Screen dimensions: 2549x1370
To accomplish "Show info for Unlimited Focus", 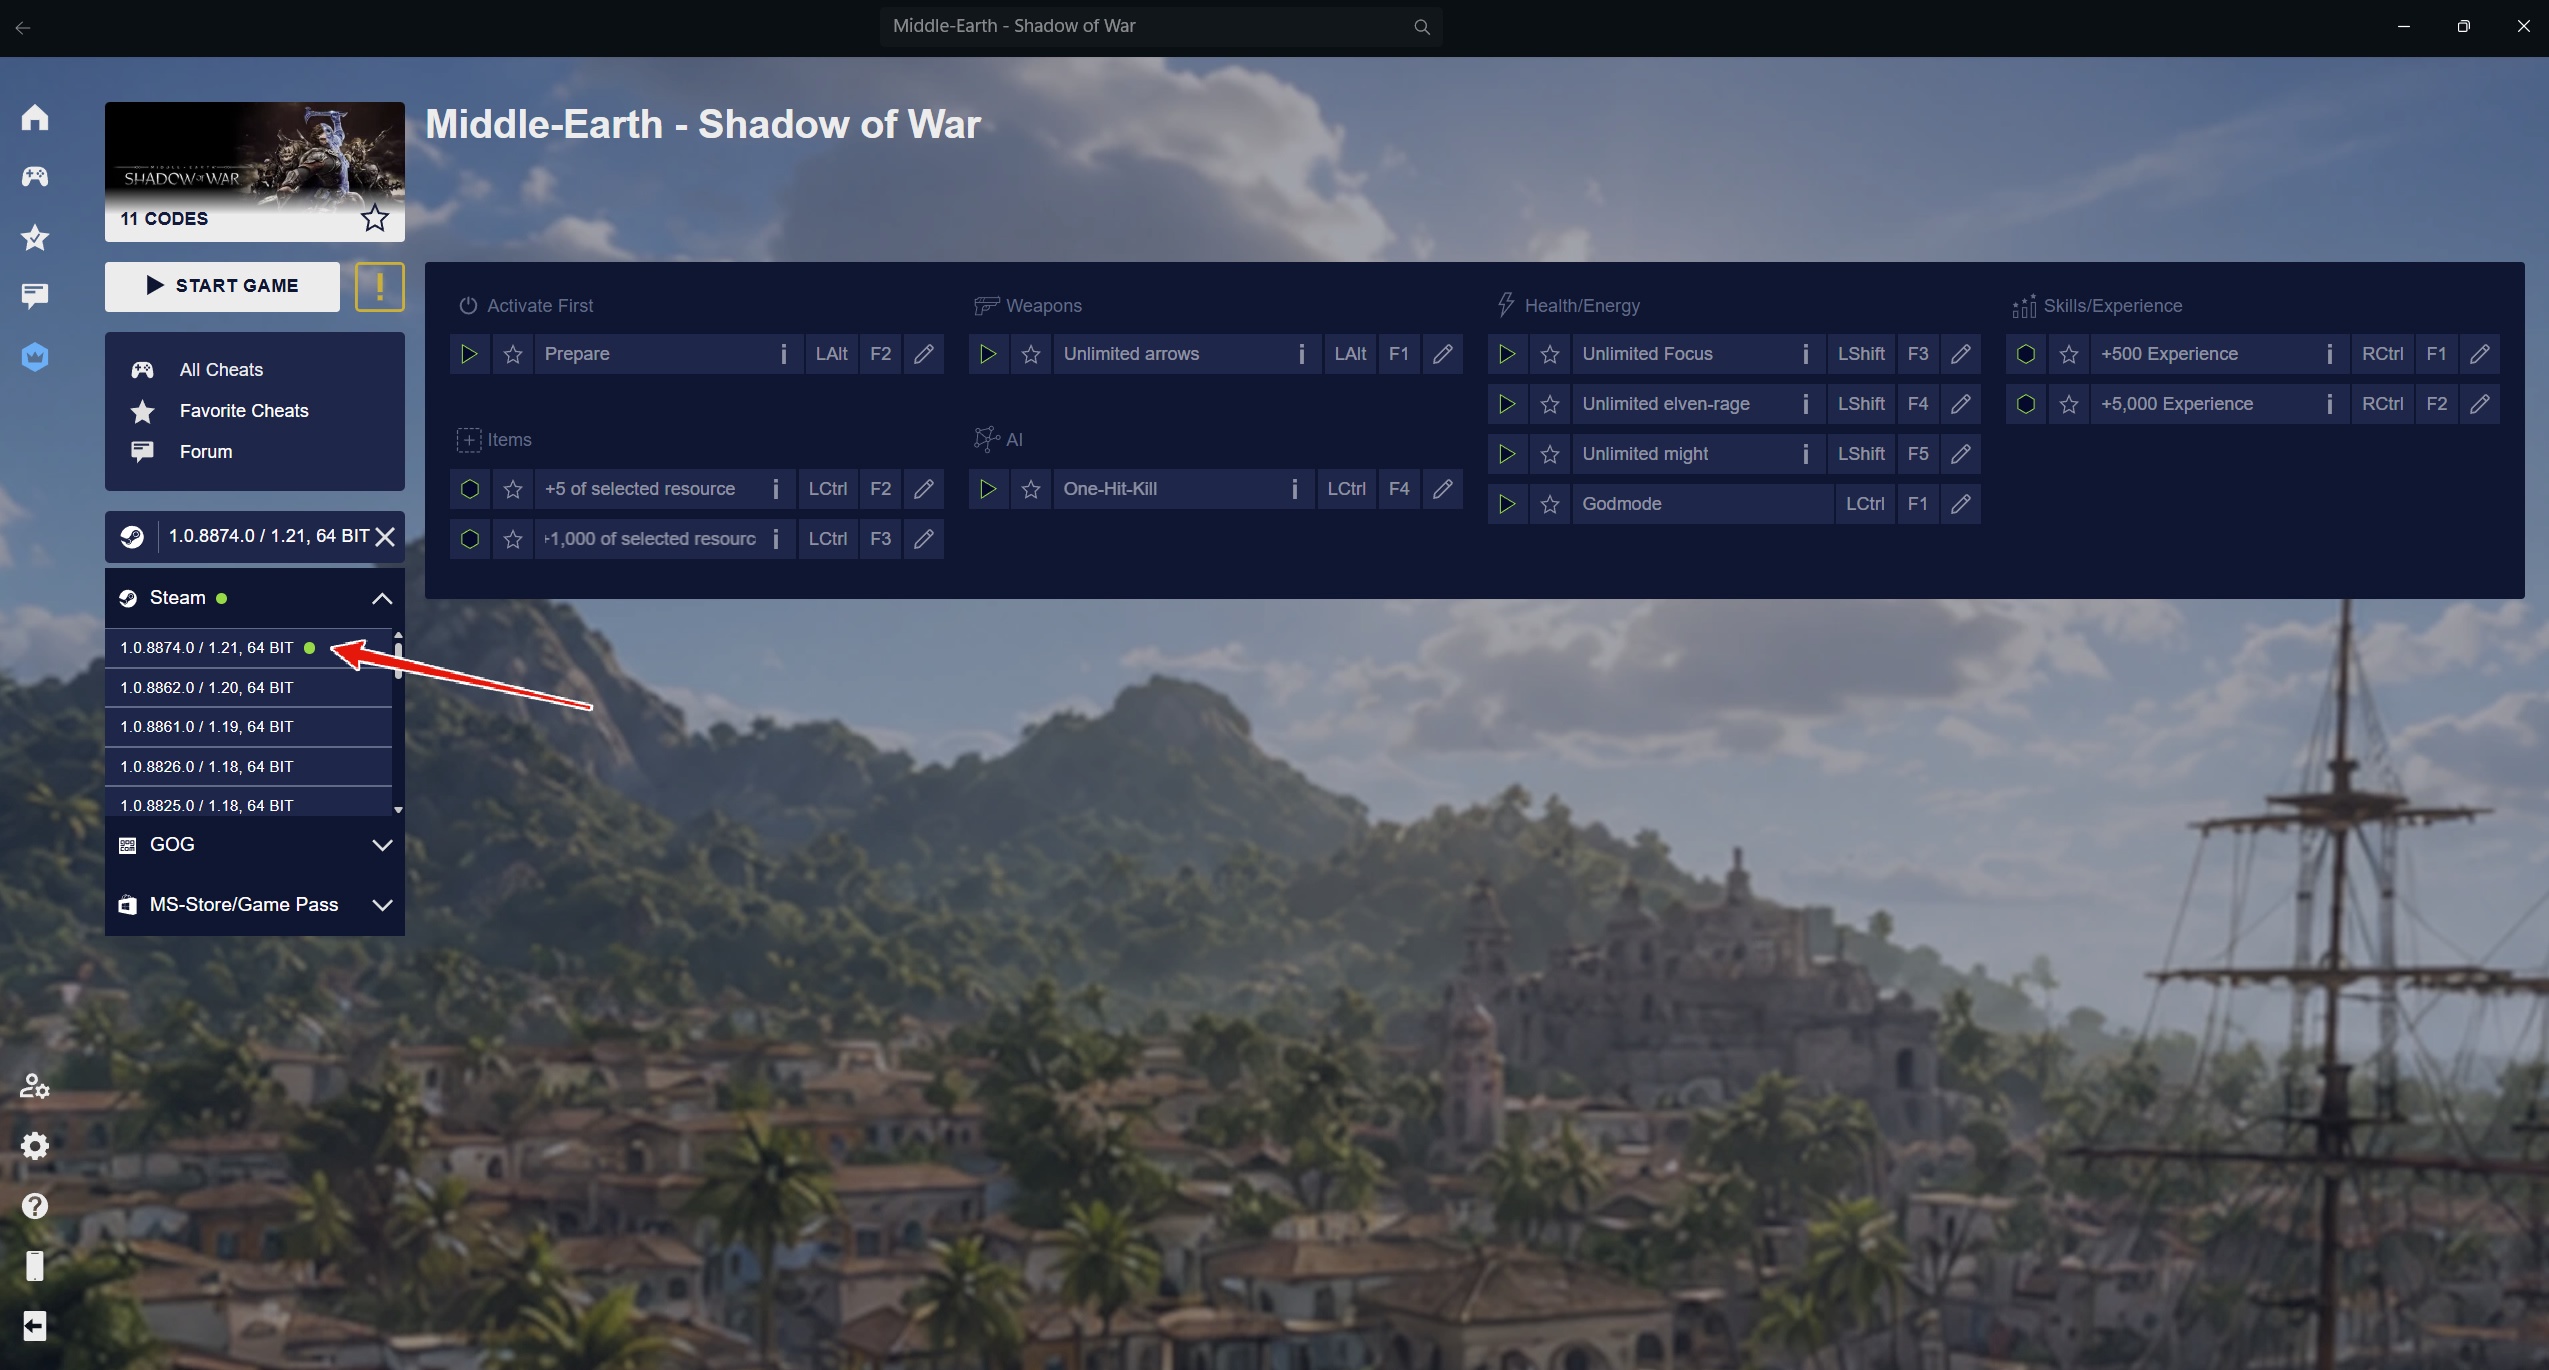I will (1806, 354).
